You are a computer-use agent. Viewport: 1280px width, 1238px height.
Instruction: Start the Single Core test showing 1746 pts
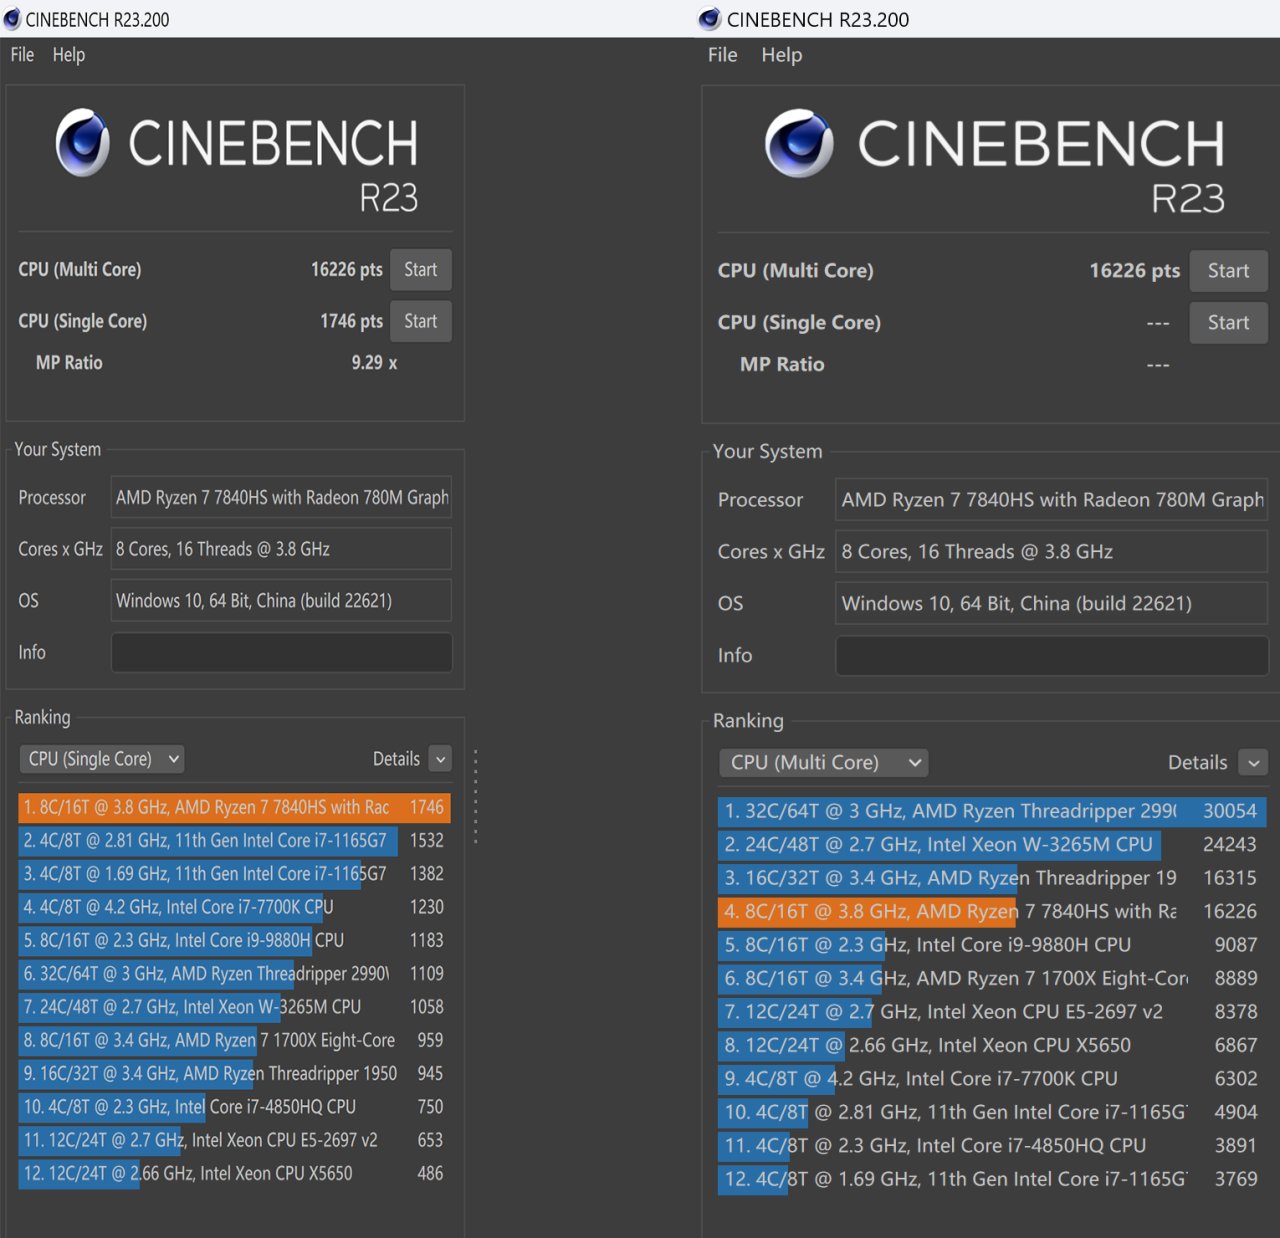coord(420,322)
